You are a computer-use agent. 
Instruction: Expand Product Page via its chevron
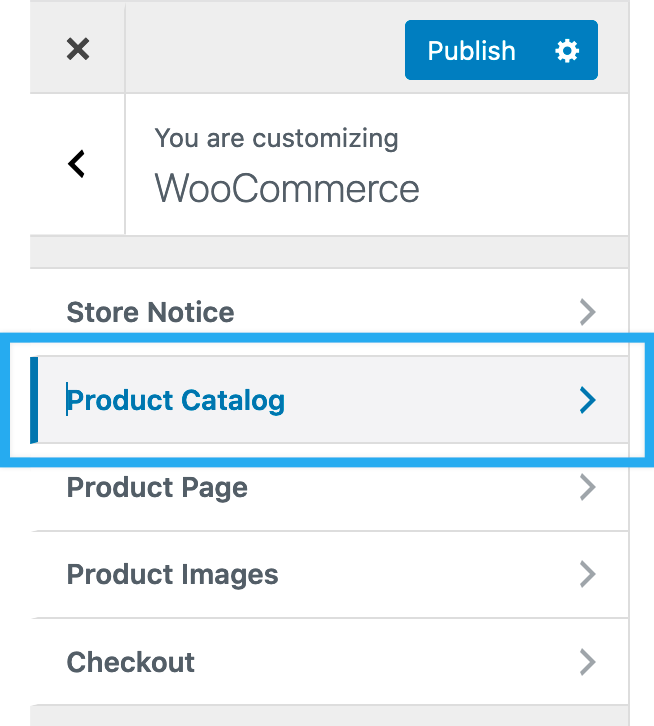tap(588, 487)
